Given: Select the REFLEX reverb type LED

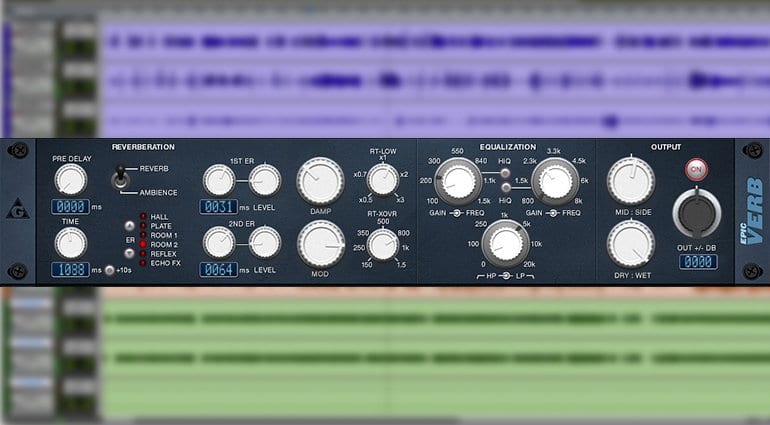Looking at the screenshot, I should (143, 254).
